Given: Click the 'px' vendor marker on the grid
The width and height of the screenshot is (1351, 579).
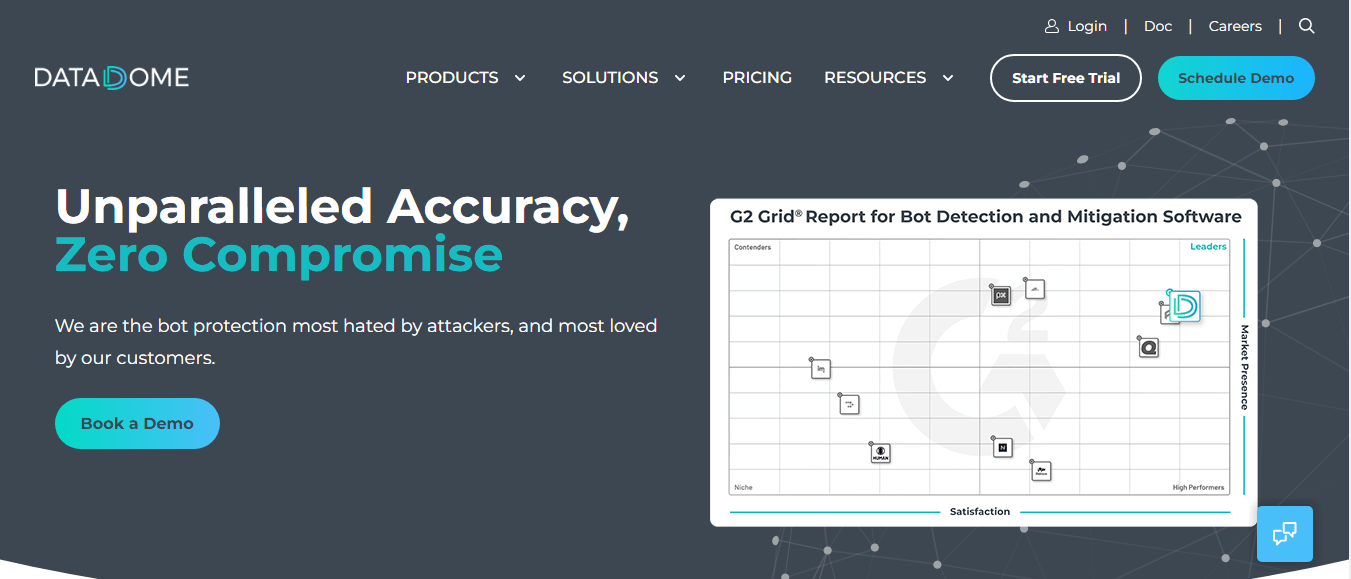Looking at the screenshot, I should [1000, 295].
